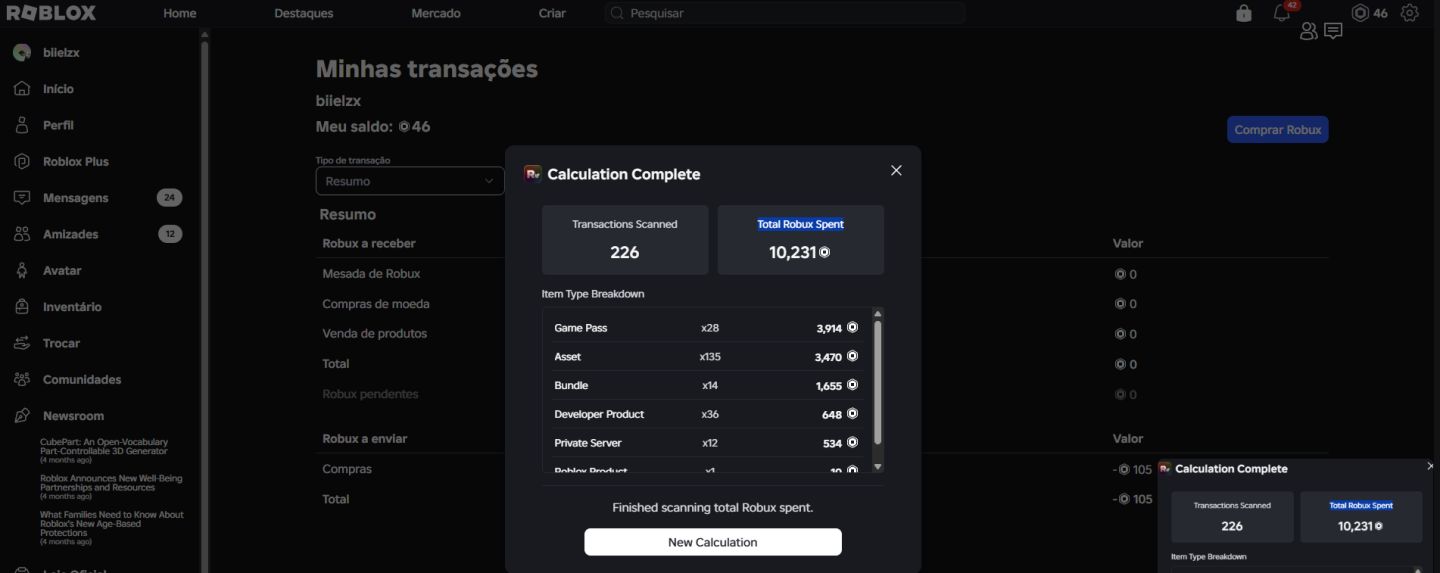Click the Roblox logo in the header

click(52, 13)
